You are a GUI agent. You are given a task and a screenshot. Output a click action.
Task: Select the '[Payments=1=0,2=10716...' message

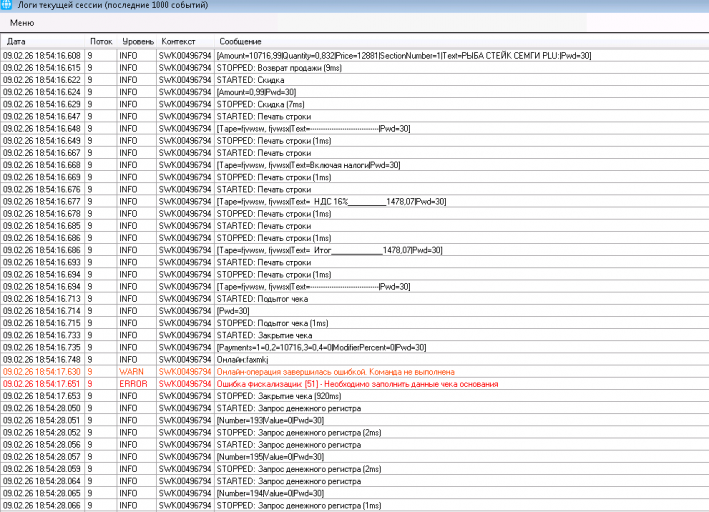point(321,348)
